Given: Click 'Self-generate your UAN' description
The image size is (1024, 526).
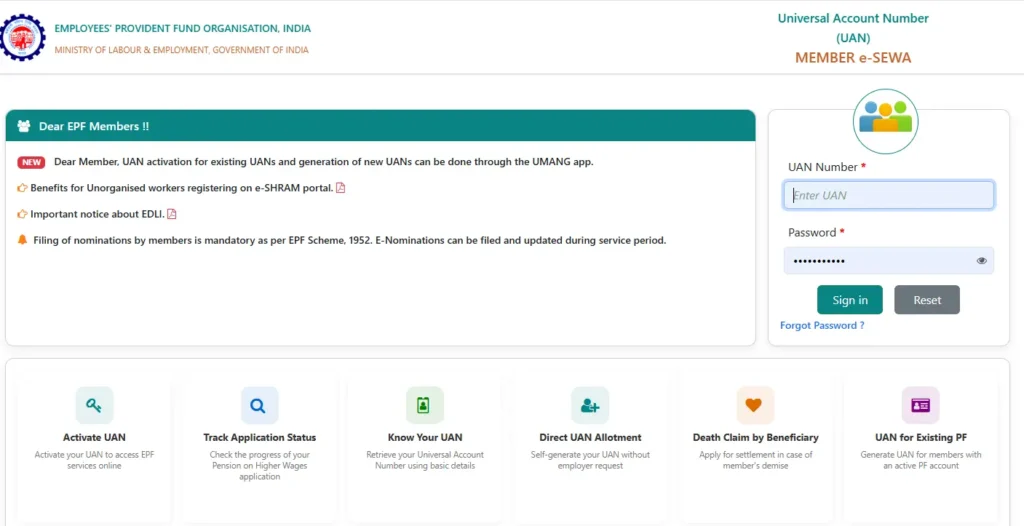Looking at the screenshot, I should click(x=590, y=460).
